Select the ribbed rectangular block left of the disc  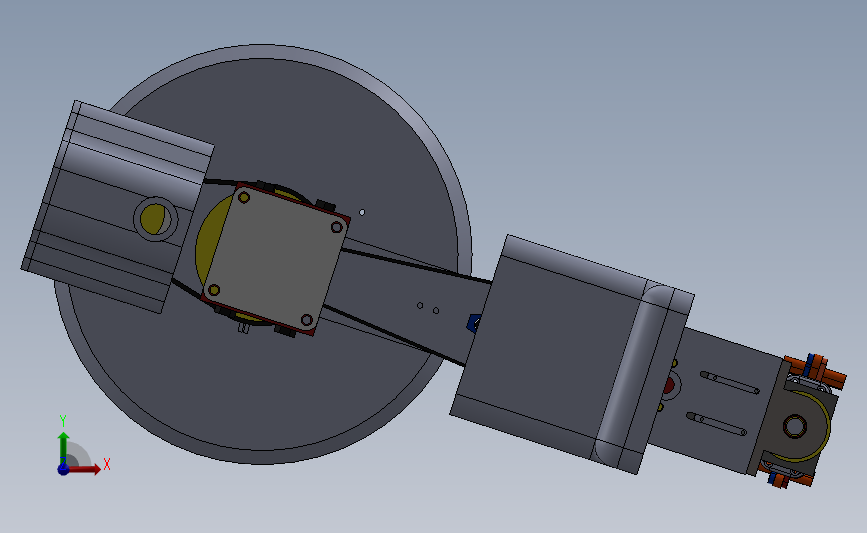(x=117, y=206)
